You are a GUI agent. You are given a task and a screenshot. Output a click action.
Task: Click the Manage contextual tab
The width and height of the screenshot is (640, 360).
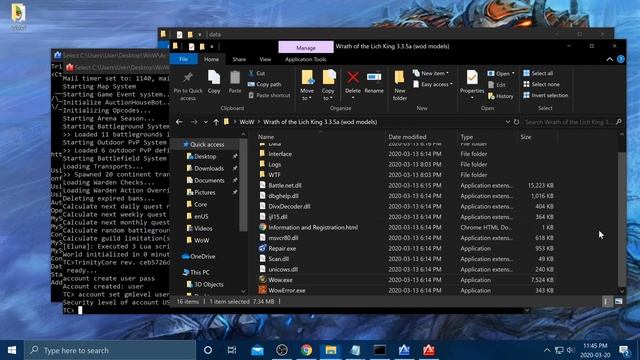306,47
